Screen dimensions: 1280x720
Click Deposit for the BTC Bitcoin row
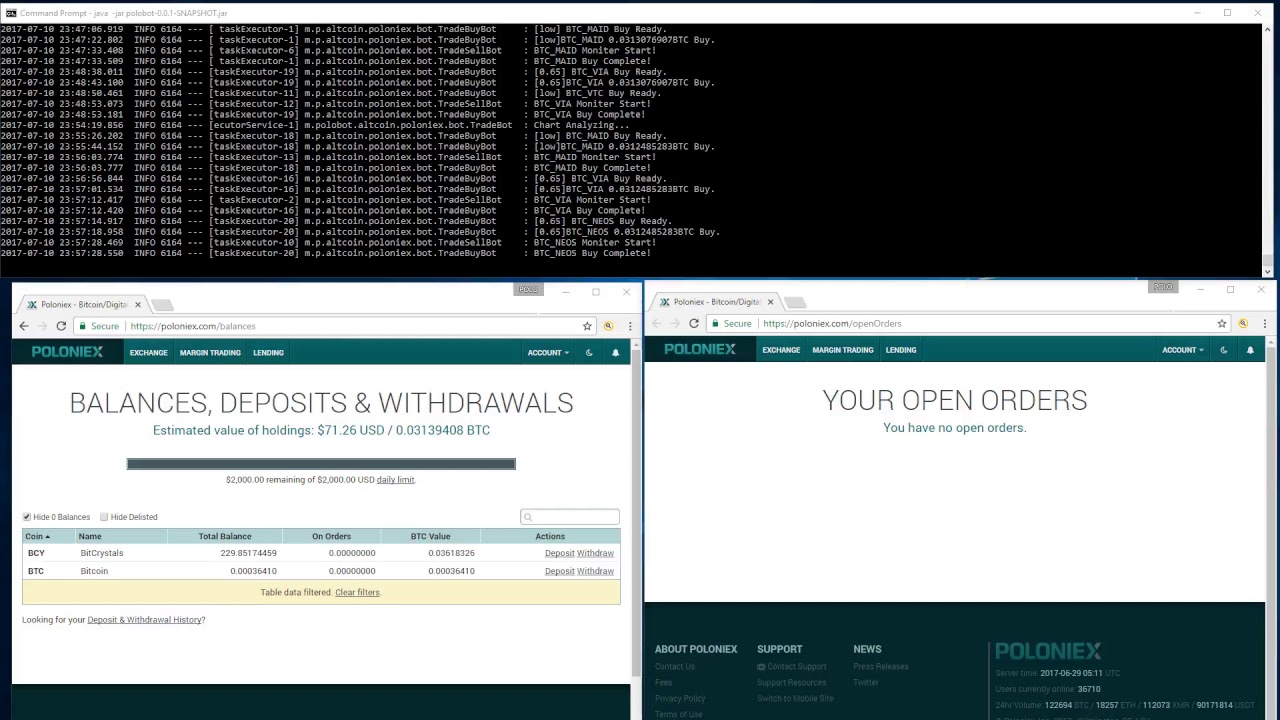(x=559, y=571)
